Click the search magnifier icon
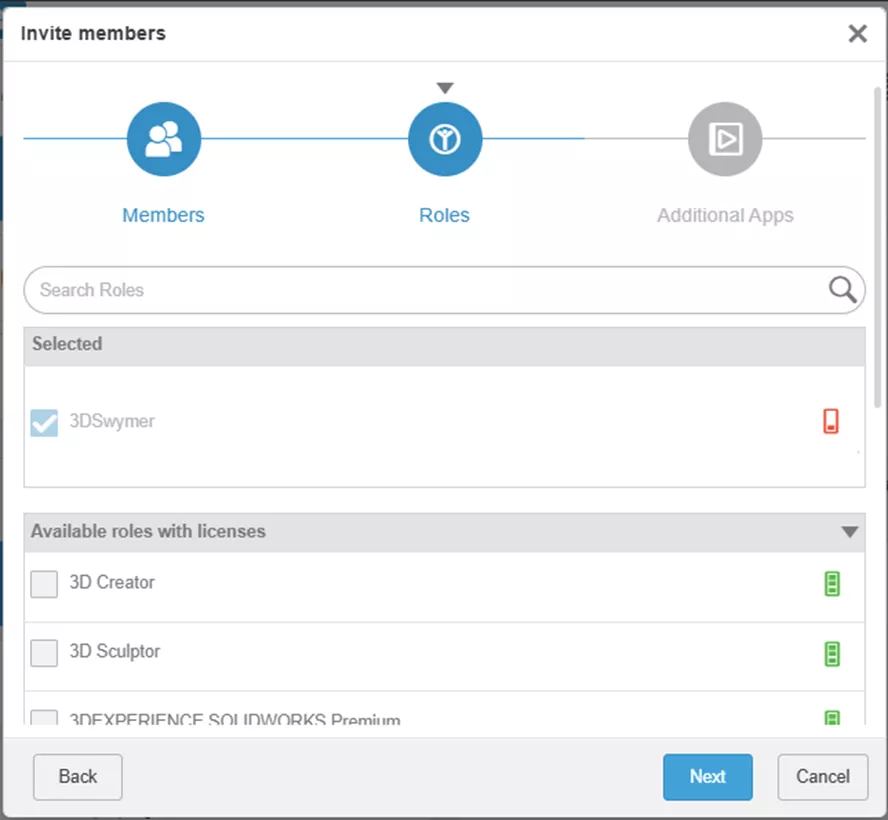888x820 pixels. (x=843, y=289)
